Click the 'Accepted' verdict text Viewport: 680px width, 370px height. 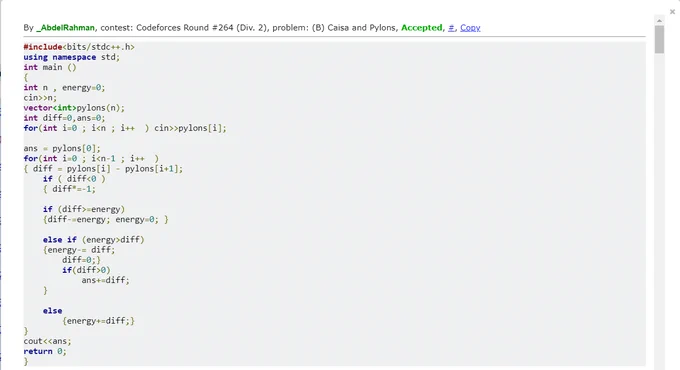point(422,28)
